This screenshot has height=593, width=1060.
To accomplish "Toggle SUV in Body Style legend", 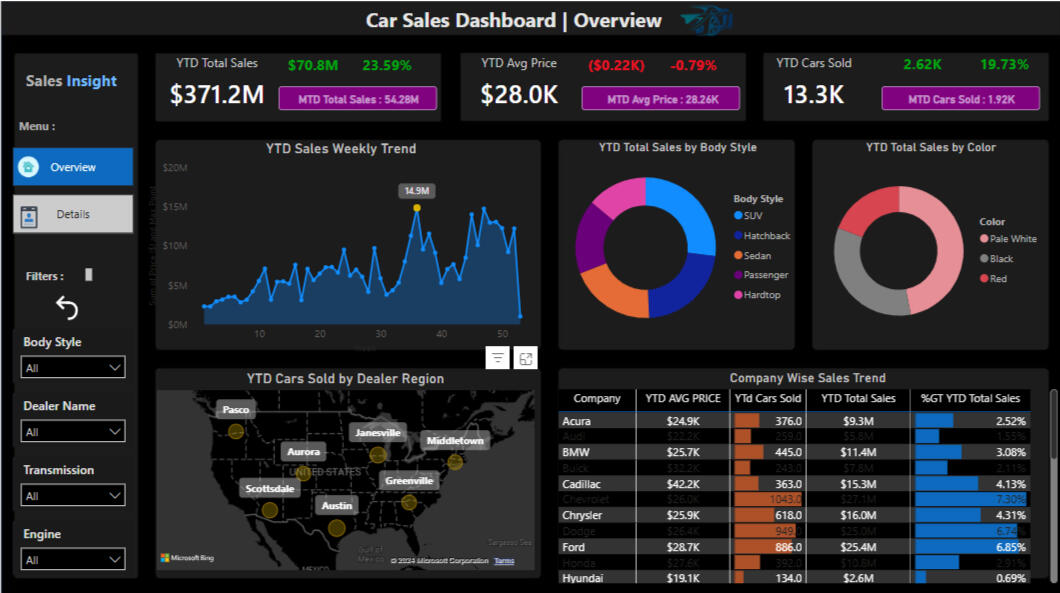I will [753, 216].
